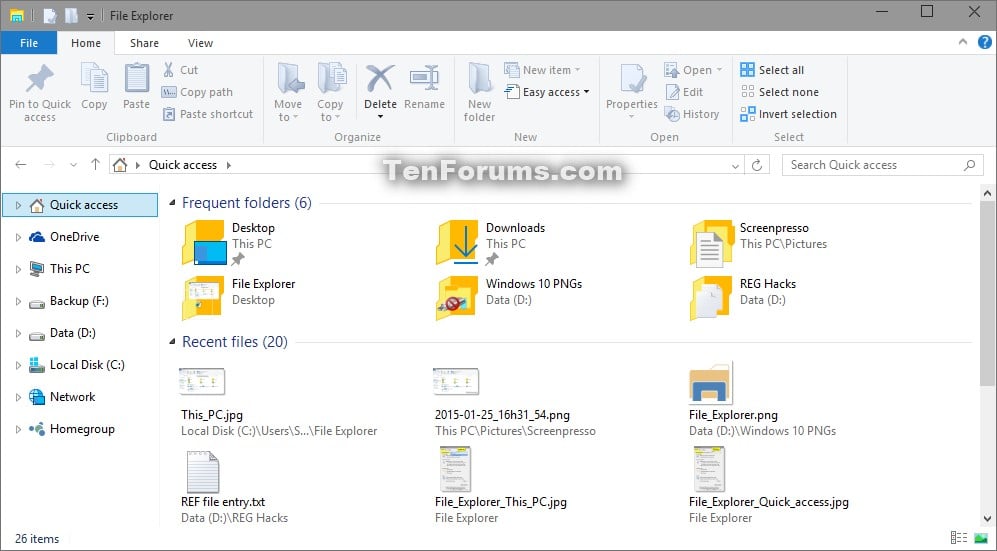Open the Open button dropdown arrow

tap(719, 70)
